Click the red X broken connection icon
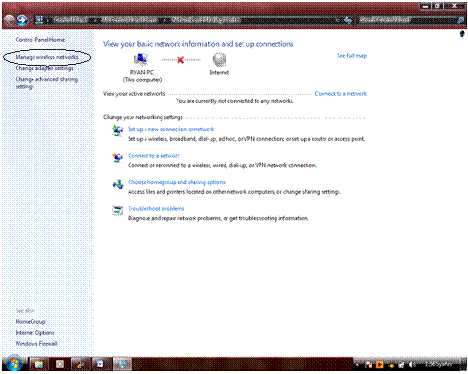Image resolution: width=468 pixels, height=374 pixels. (180, 60)
